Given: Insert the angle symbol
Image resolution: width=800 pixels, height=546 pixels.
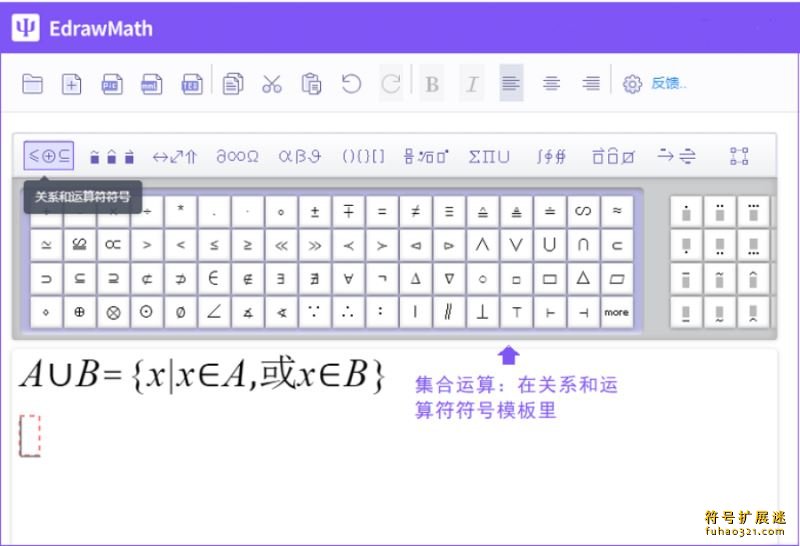Looking at the screenshot, I should click(214, 312).
